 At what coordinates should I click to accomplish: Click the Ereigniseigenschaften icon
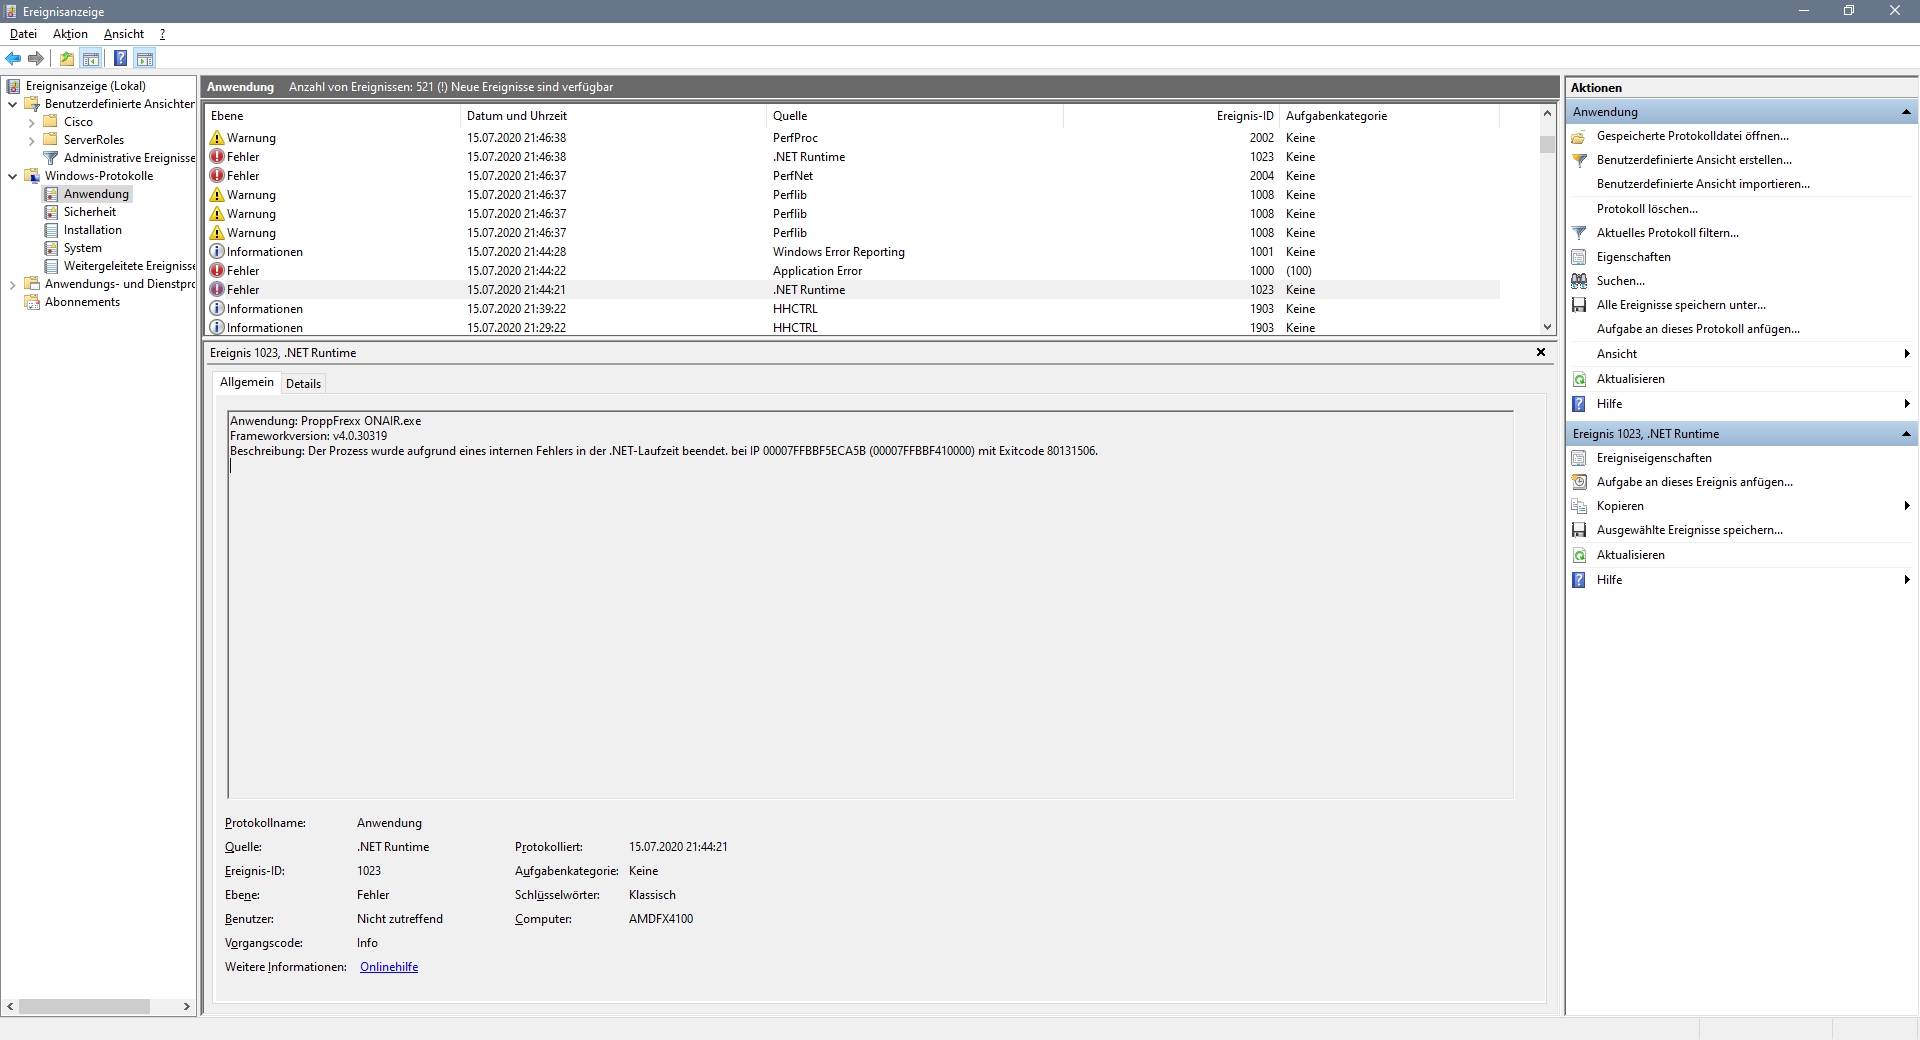1579,458
